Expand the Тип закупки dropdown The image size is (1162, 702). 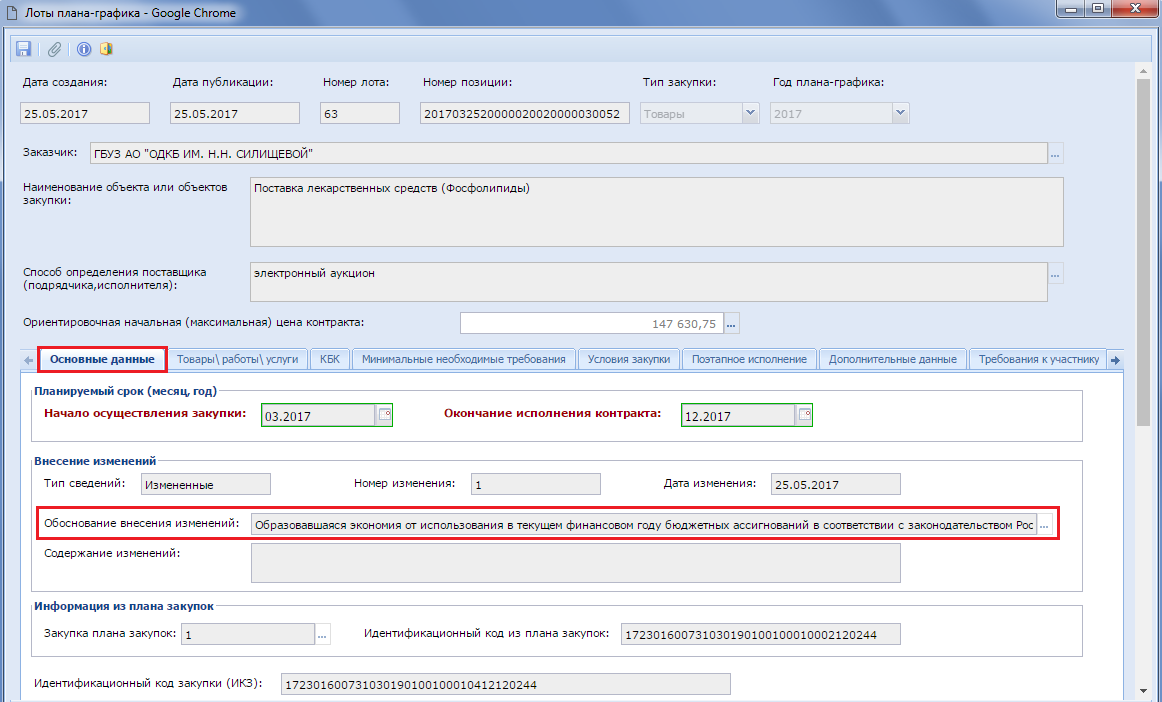click(750, 113)
